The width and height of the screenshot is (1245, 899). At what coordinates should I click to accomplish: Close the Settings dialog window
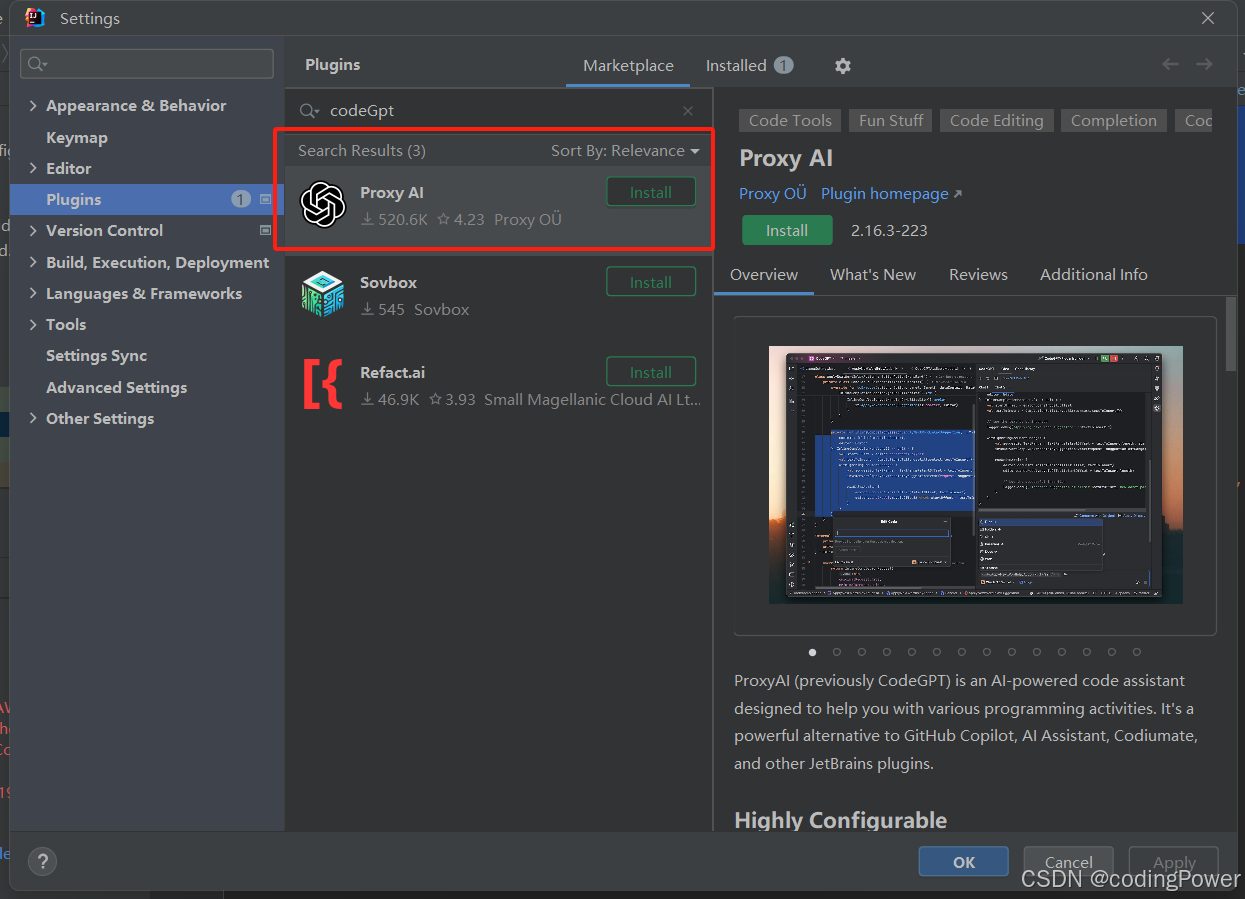point(1208,18)
